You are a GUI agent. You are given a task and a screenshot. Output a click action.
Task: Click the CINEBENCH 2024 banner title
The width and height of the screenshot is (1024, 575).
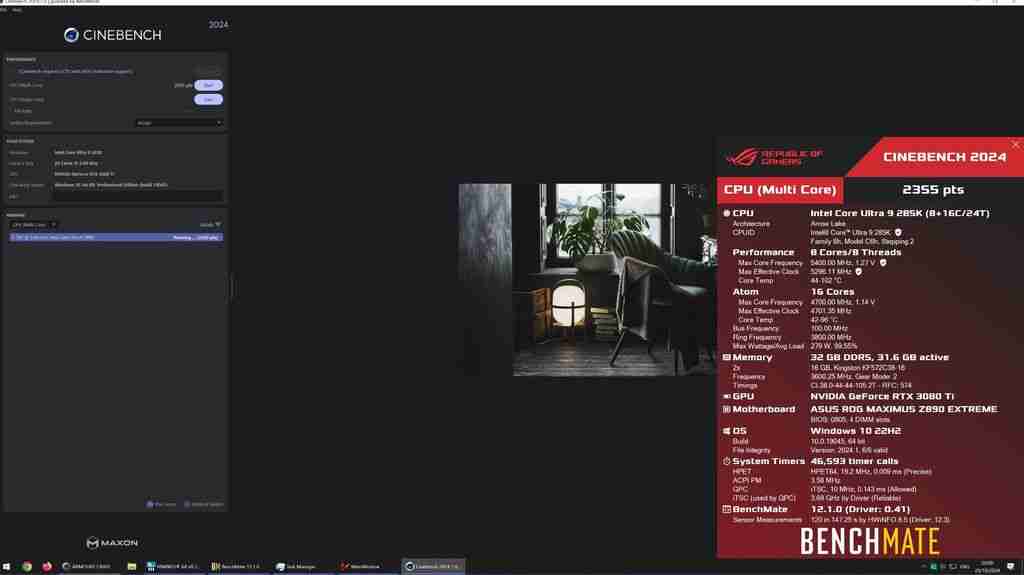point(944,157)
